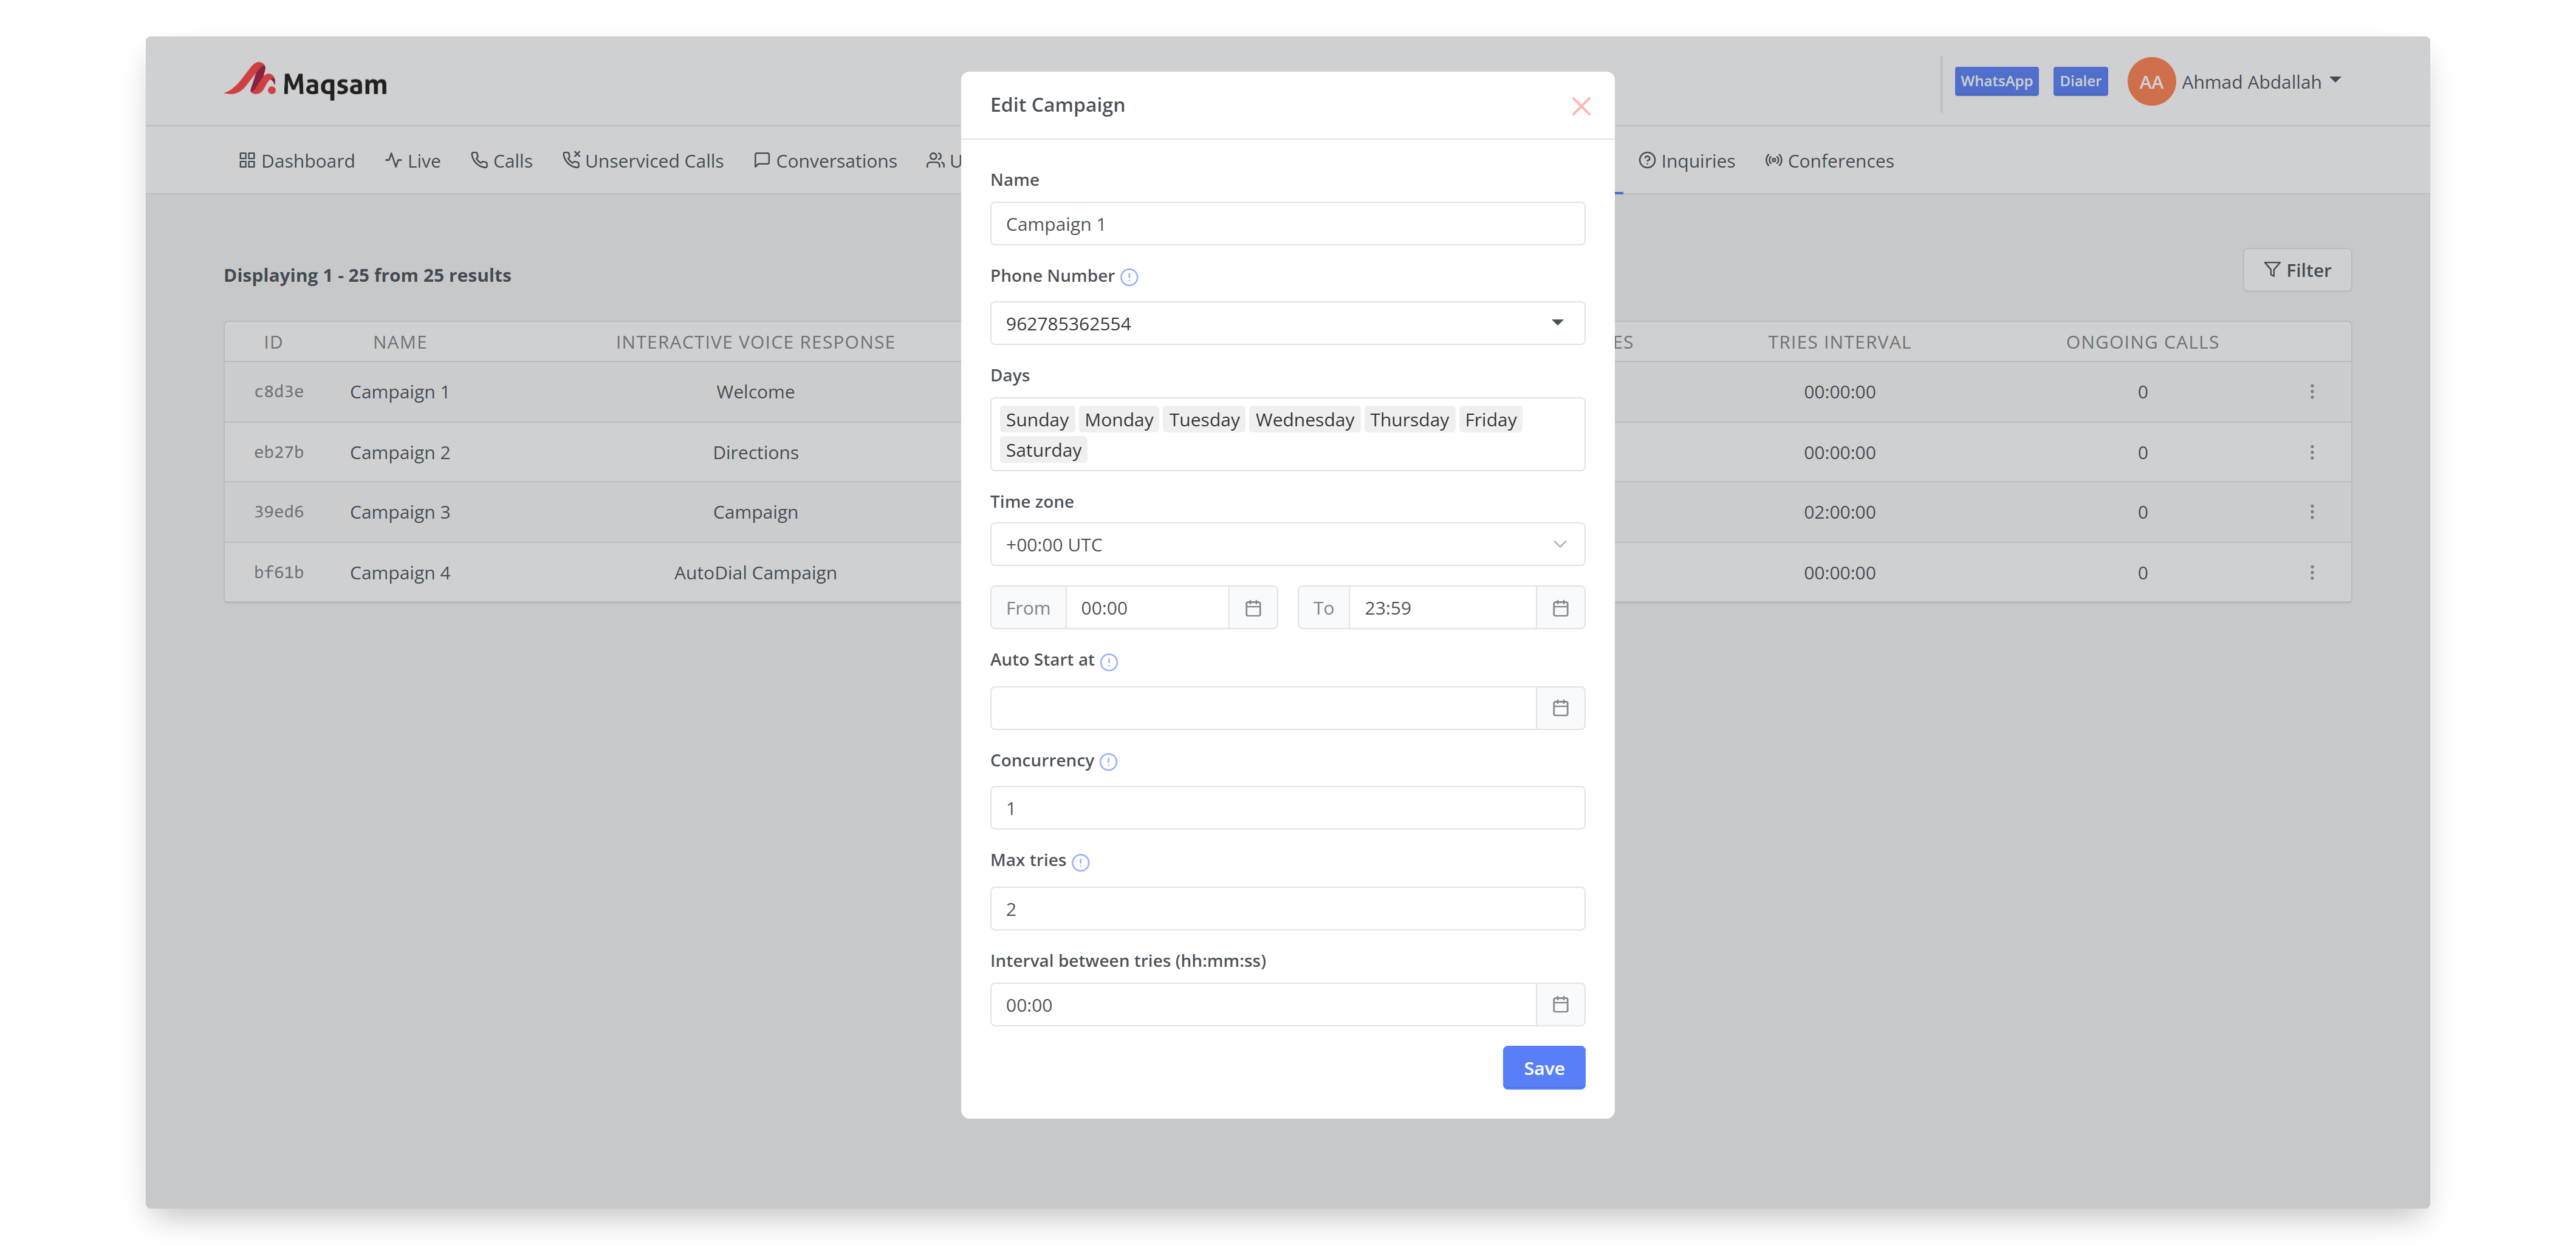Screen dimensions: 2576x1245
Task: Click the Auto Start at info icon
Action: pyautogui.click(x=1108, y=661)
